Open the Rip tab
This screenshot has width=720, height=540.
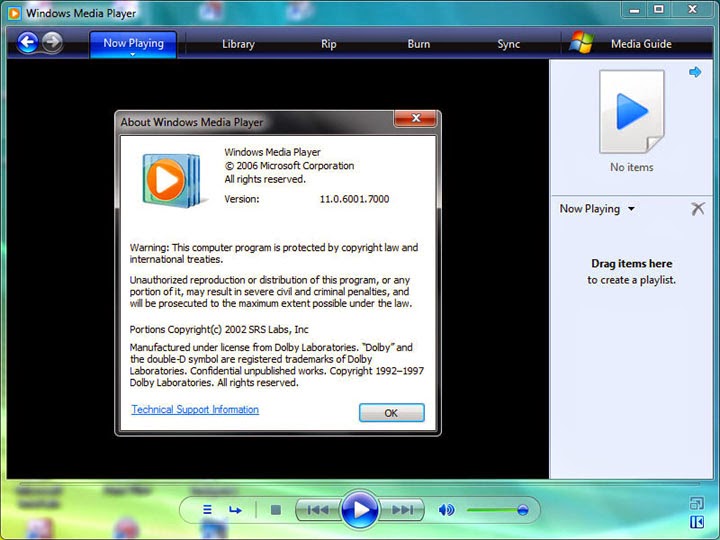[x=329, y=44]
